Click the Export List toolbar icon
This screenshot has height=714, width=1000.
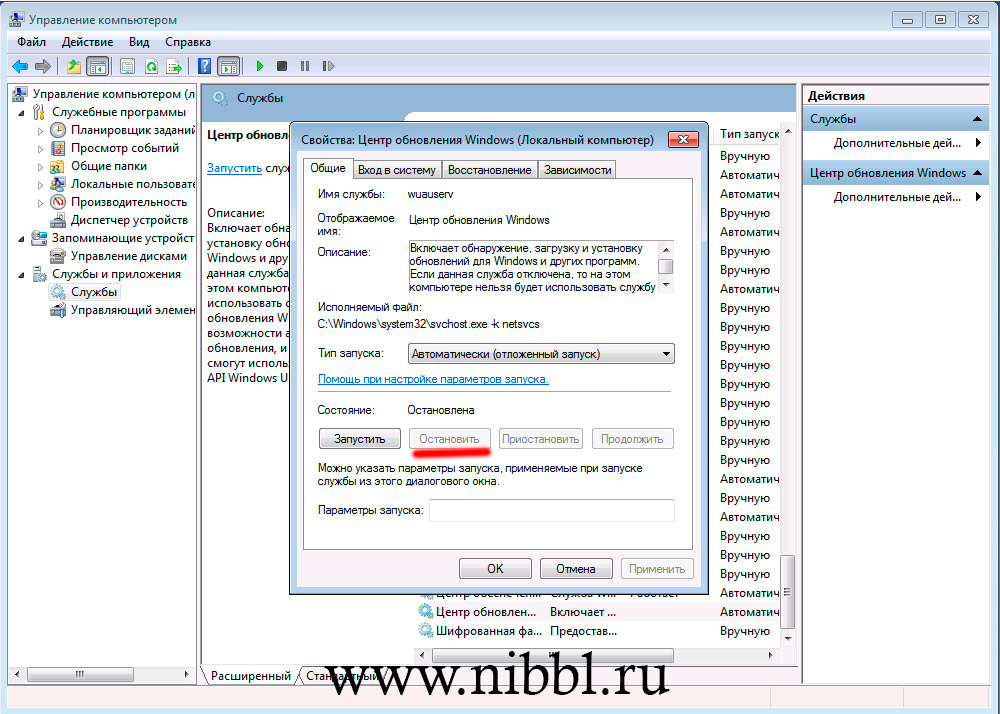point(173,66)
